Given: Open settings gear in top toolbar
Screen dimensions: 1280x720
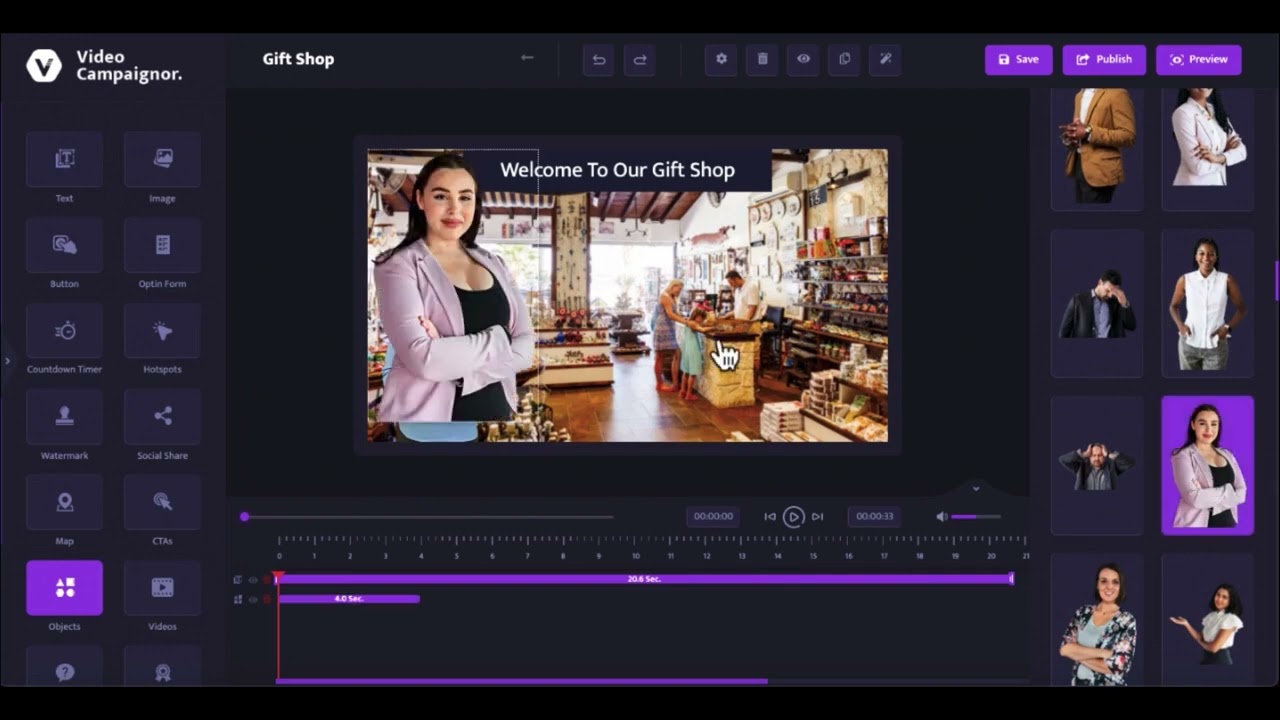Looking at the screenshot, I should point(721,59).
